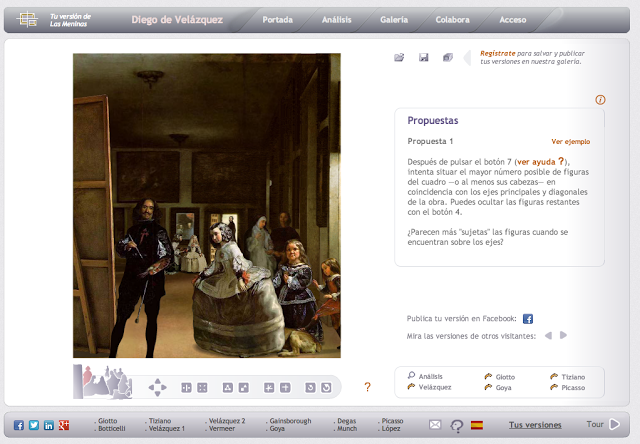Click the counterclockwise reset icon
The image size is (640, 444).
[310, 388]
